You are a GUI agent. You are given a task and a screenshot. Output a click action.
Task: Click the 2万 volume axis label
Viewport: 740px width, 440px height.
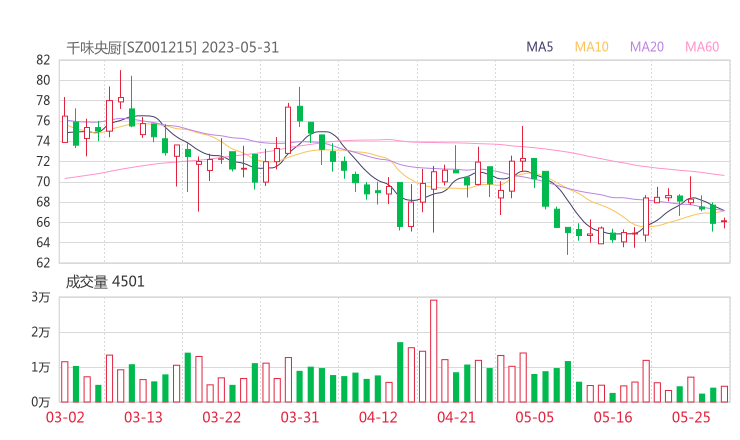pyautogui.click(x=41, y=332)
